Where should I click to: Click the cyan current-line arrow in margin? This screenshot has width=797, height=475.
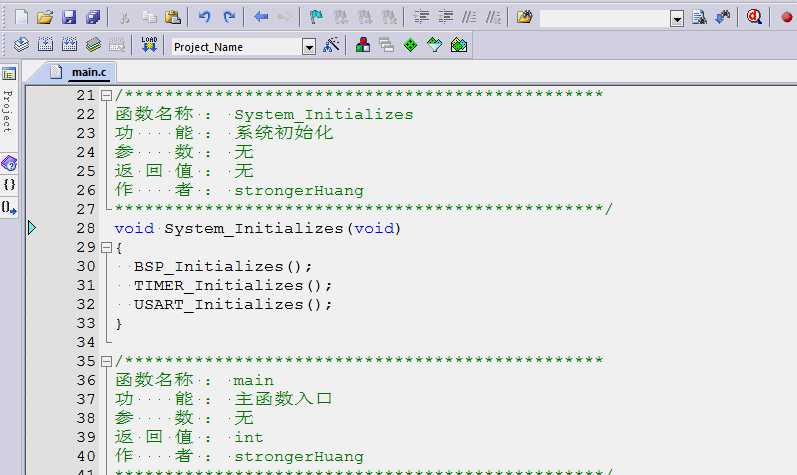click(x=32, y=228)
